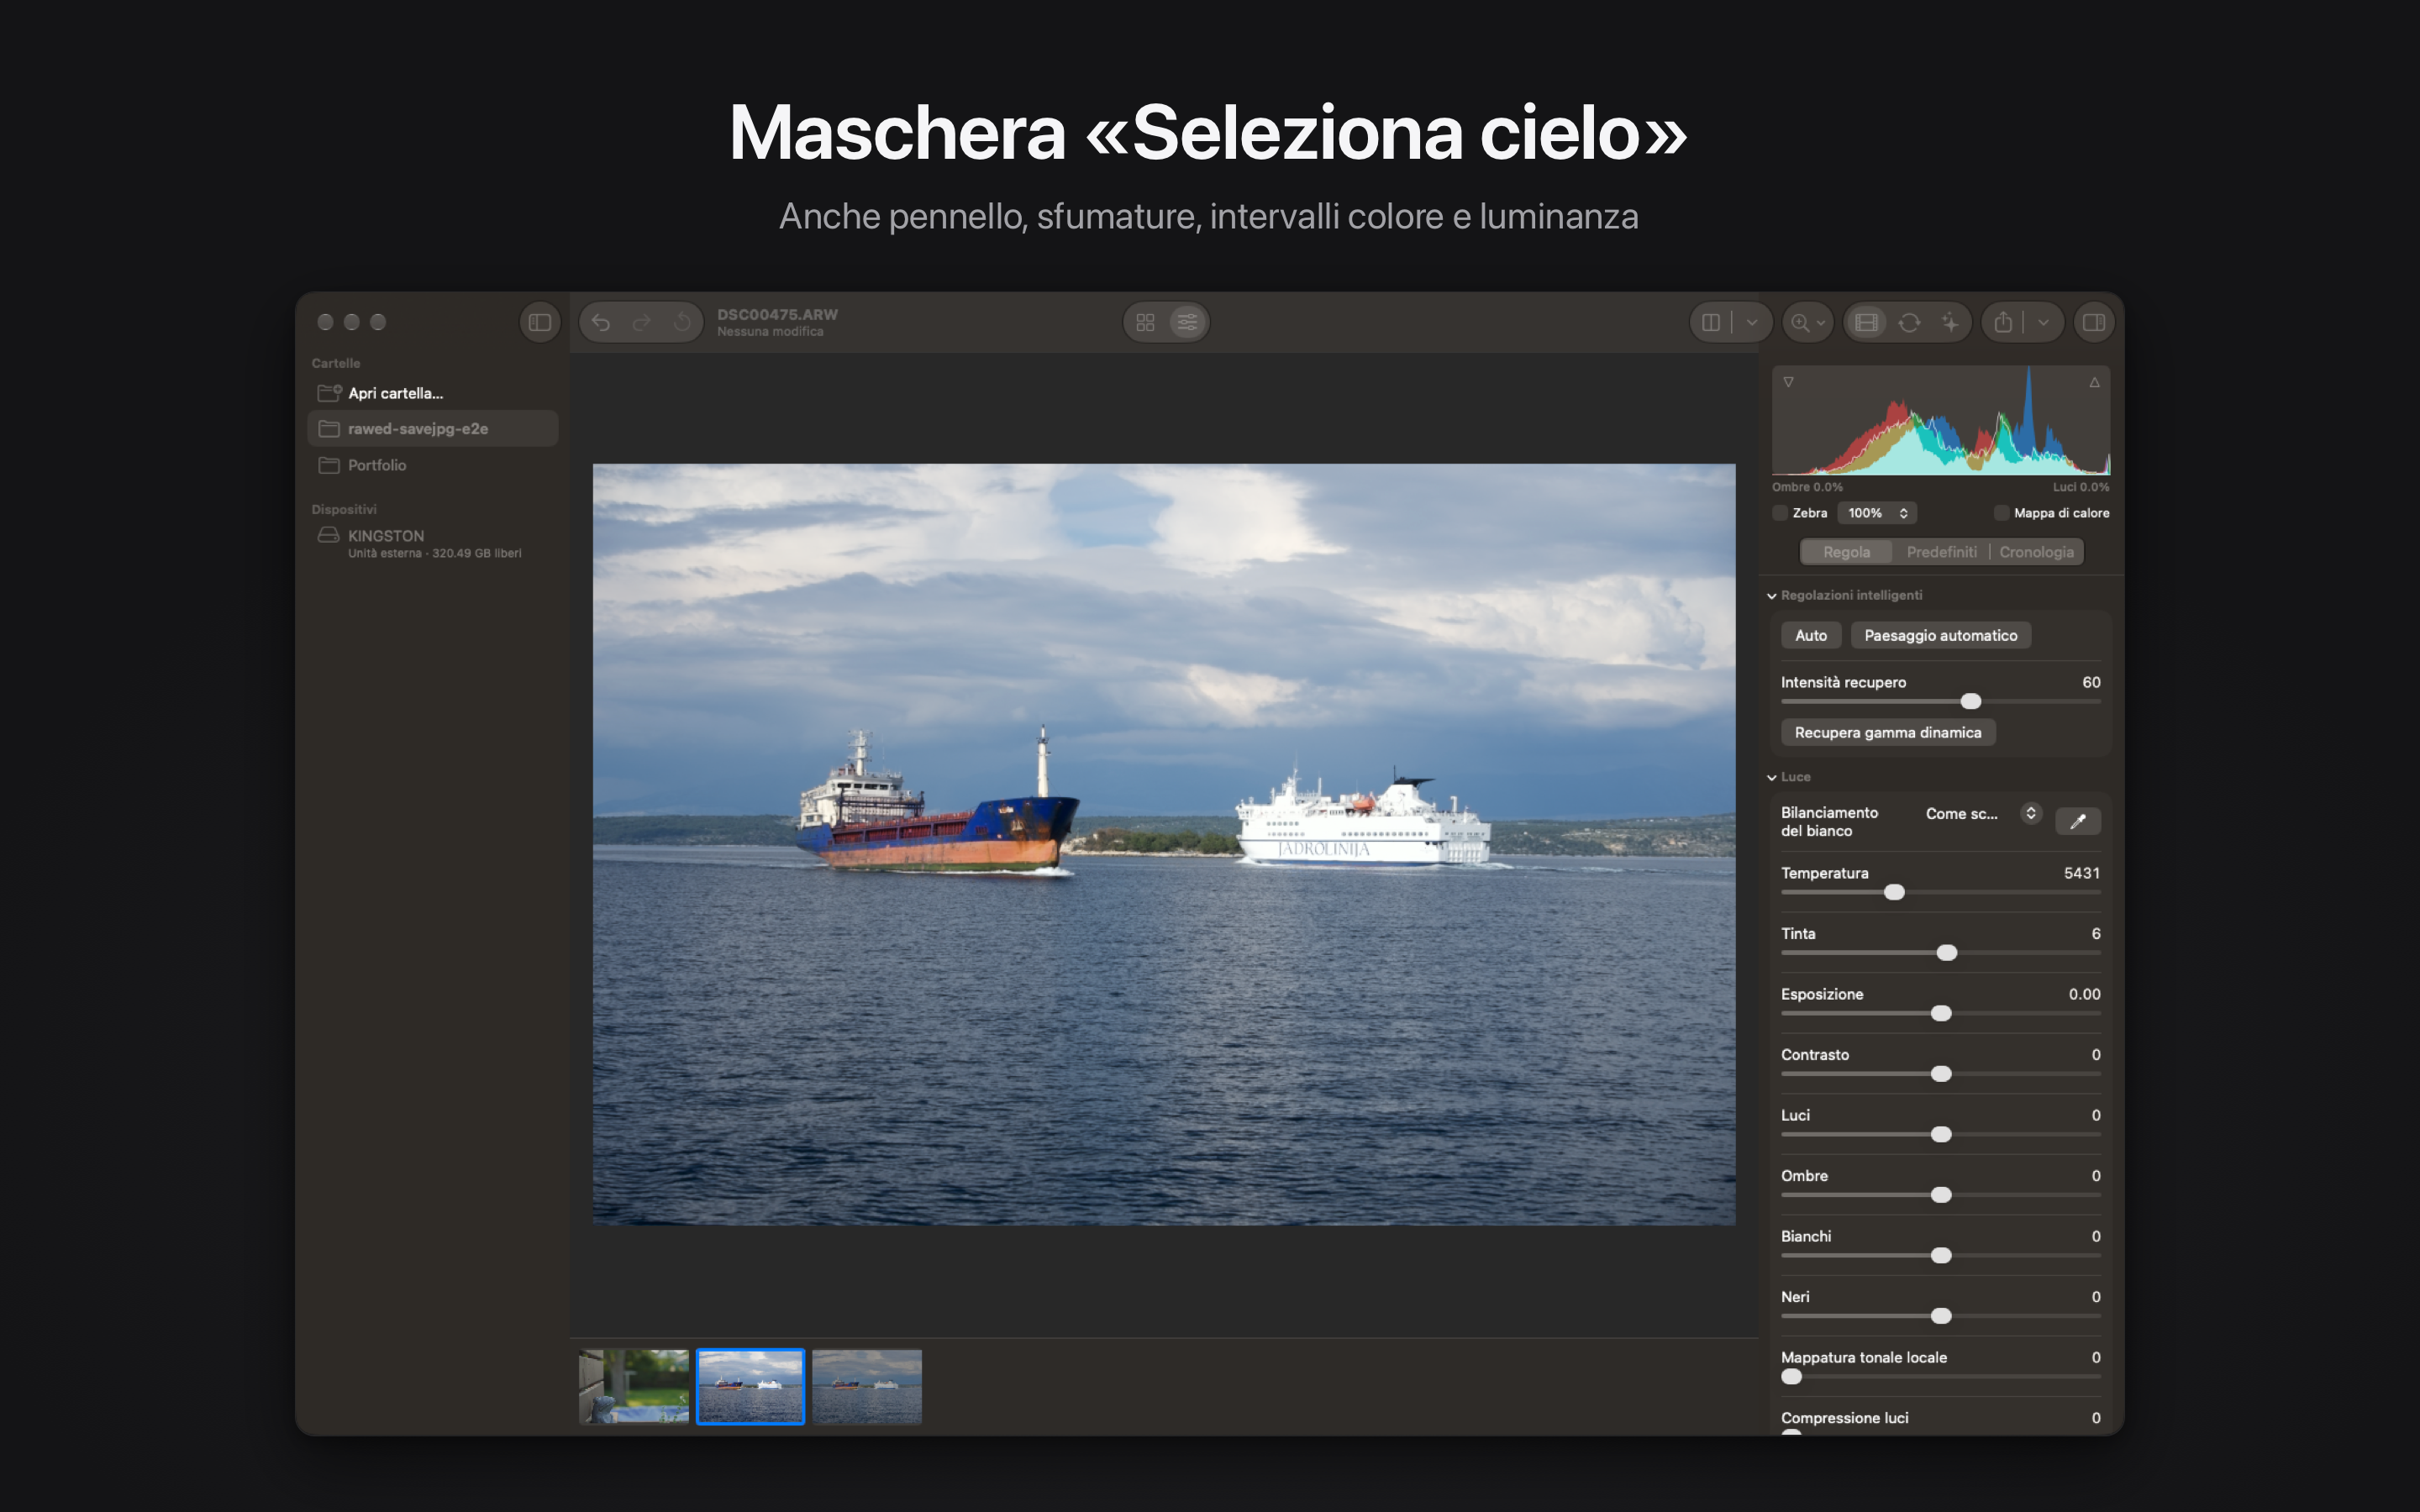
Task: Select the rawed-savejpg-e2e folder
Action: tap(432, 429)
